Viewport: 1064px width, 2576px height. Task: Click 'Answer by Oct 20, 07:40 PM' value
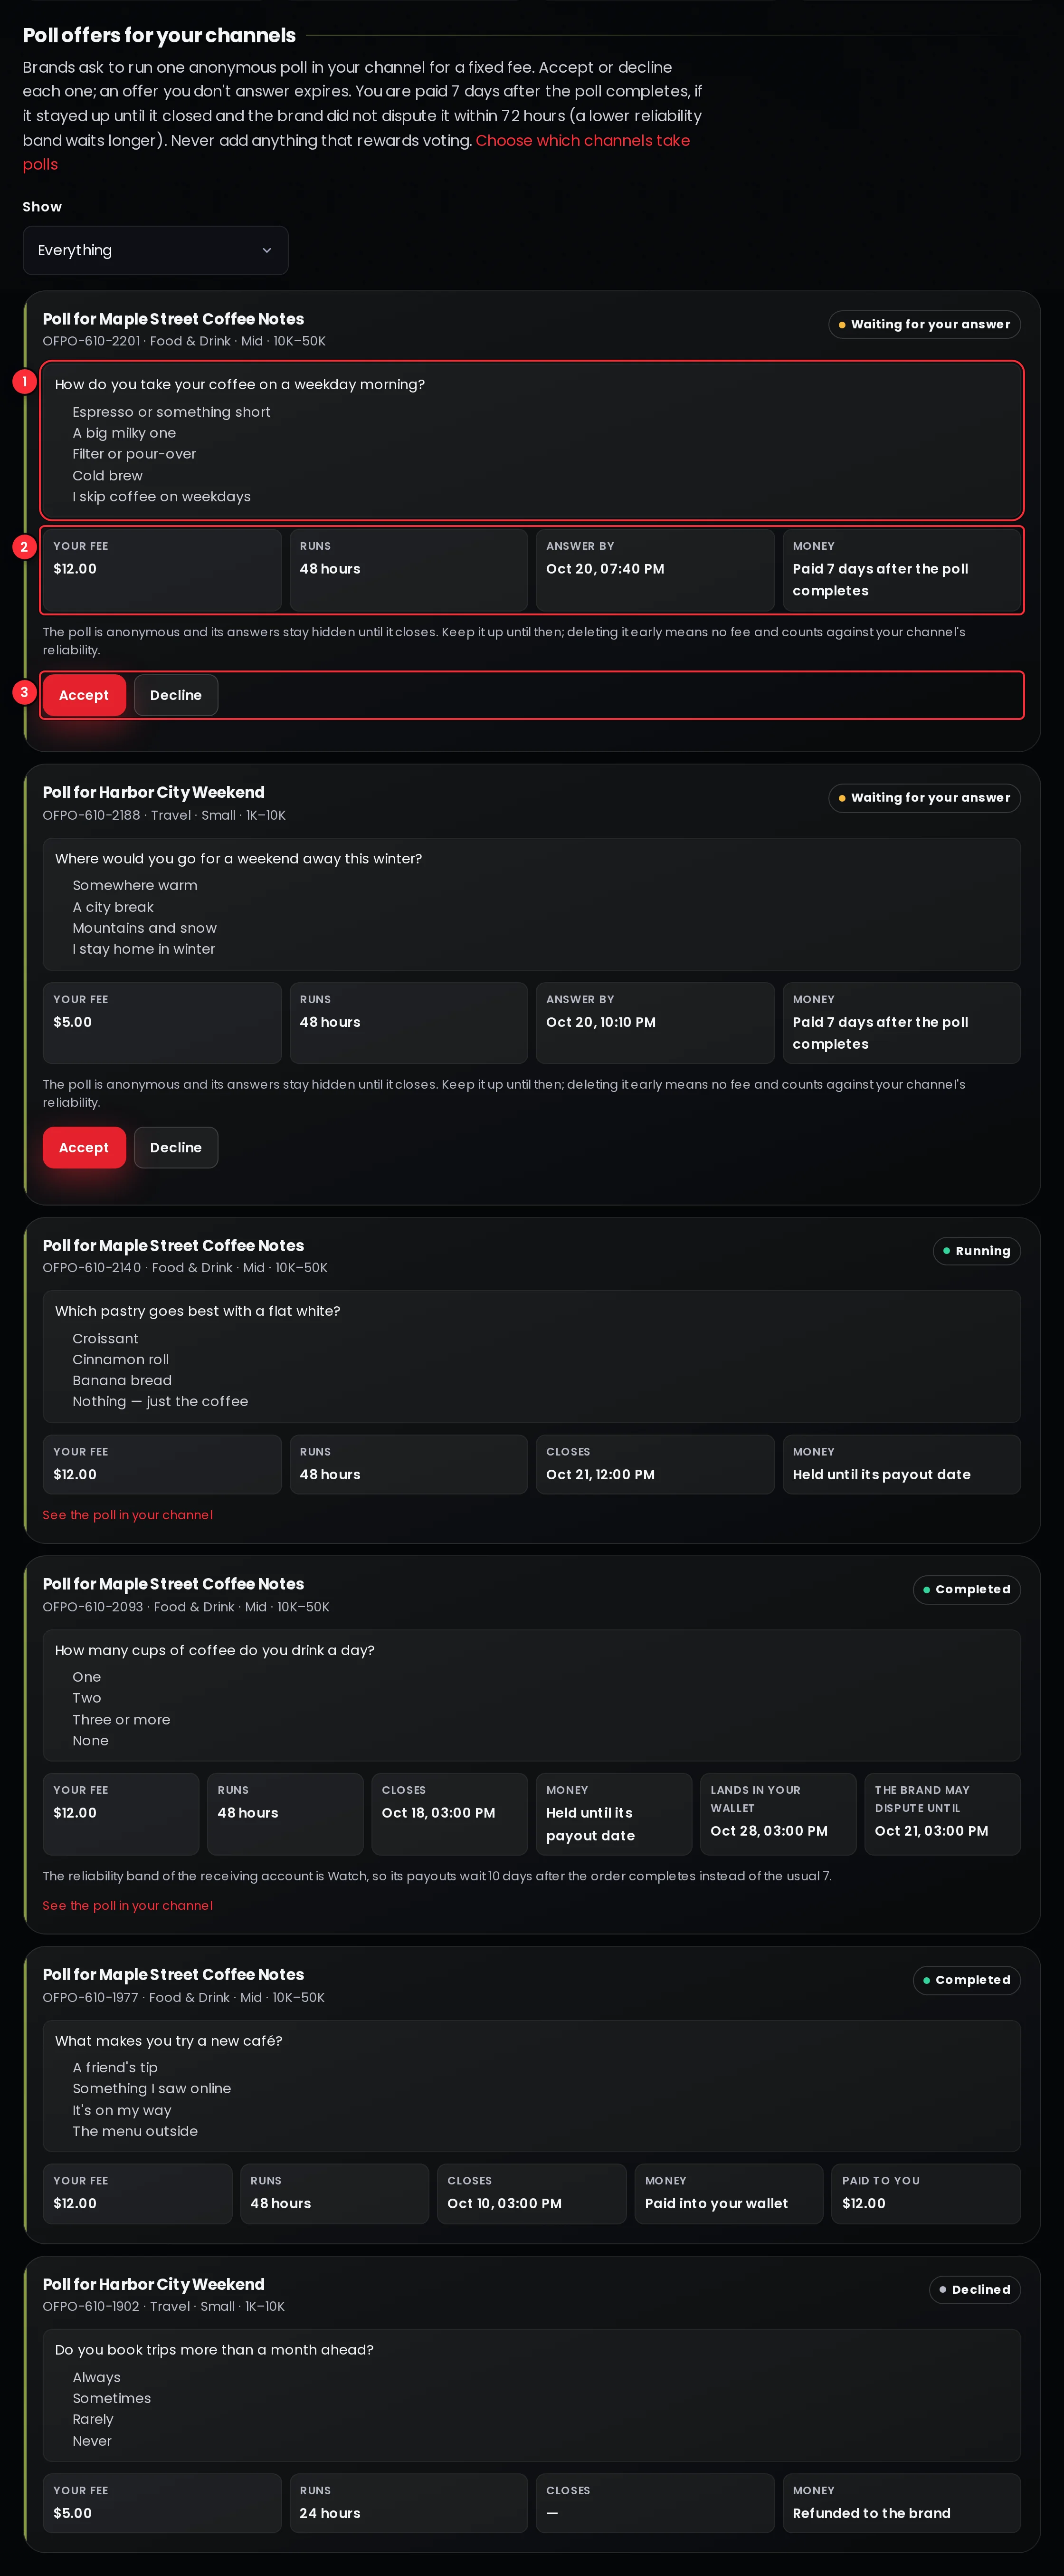(x=605, y=569)
